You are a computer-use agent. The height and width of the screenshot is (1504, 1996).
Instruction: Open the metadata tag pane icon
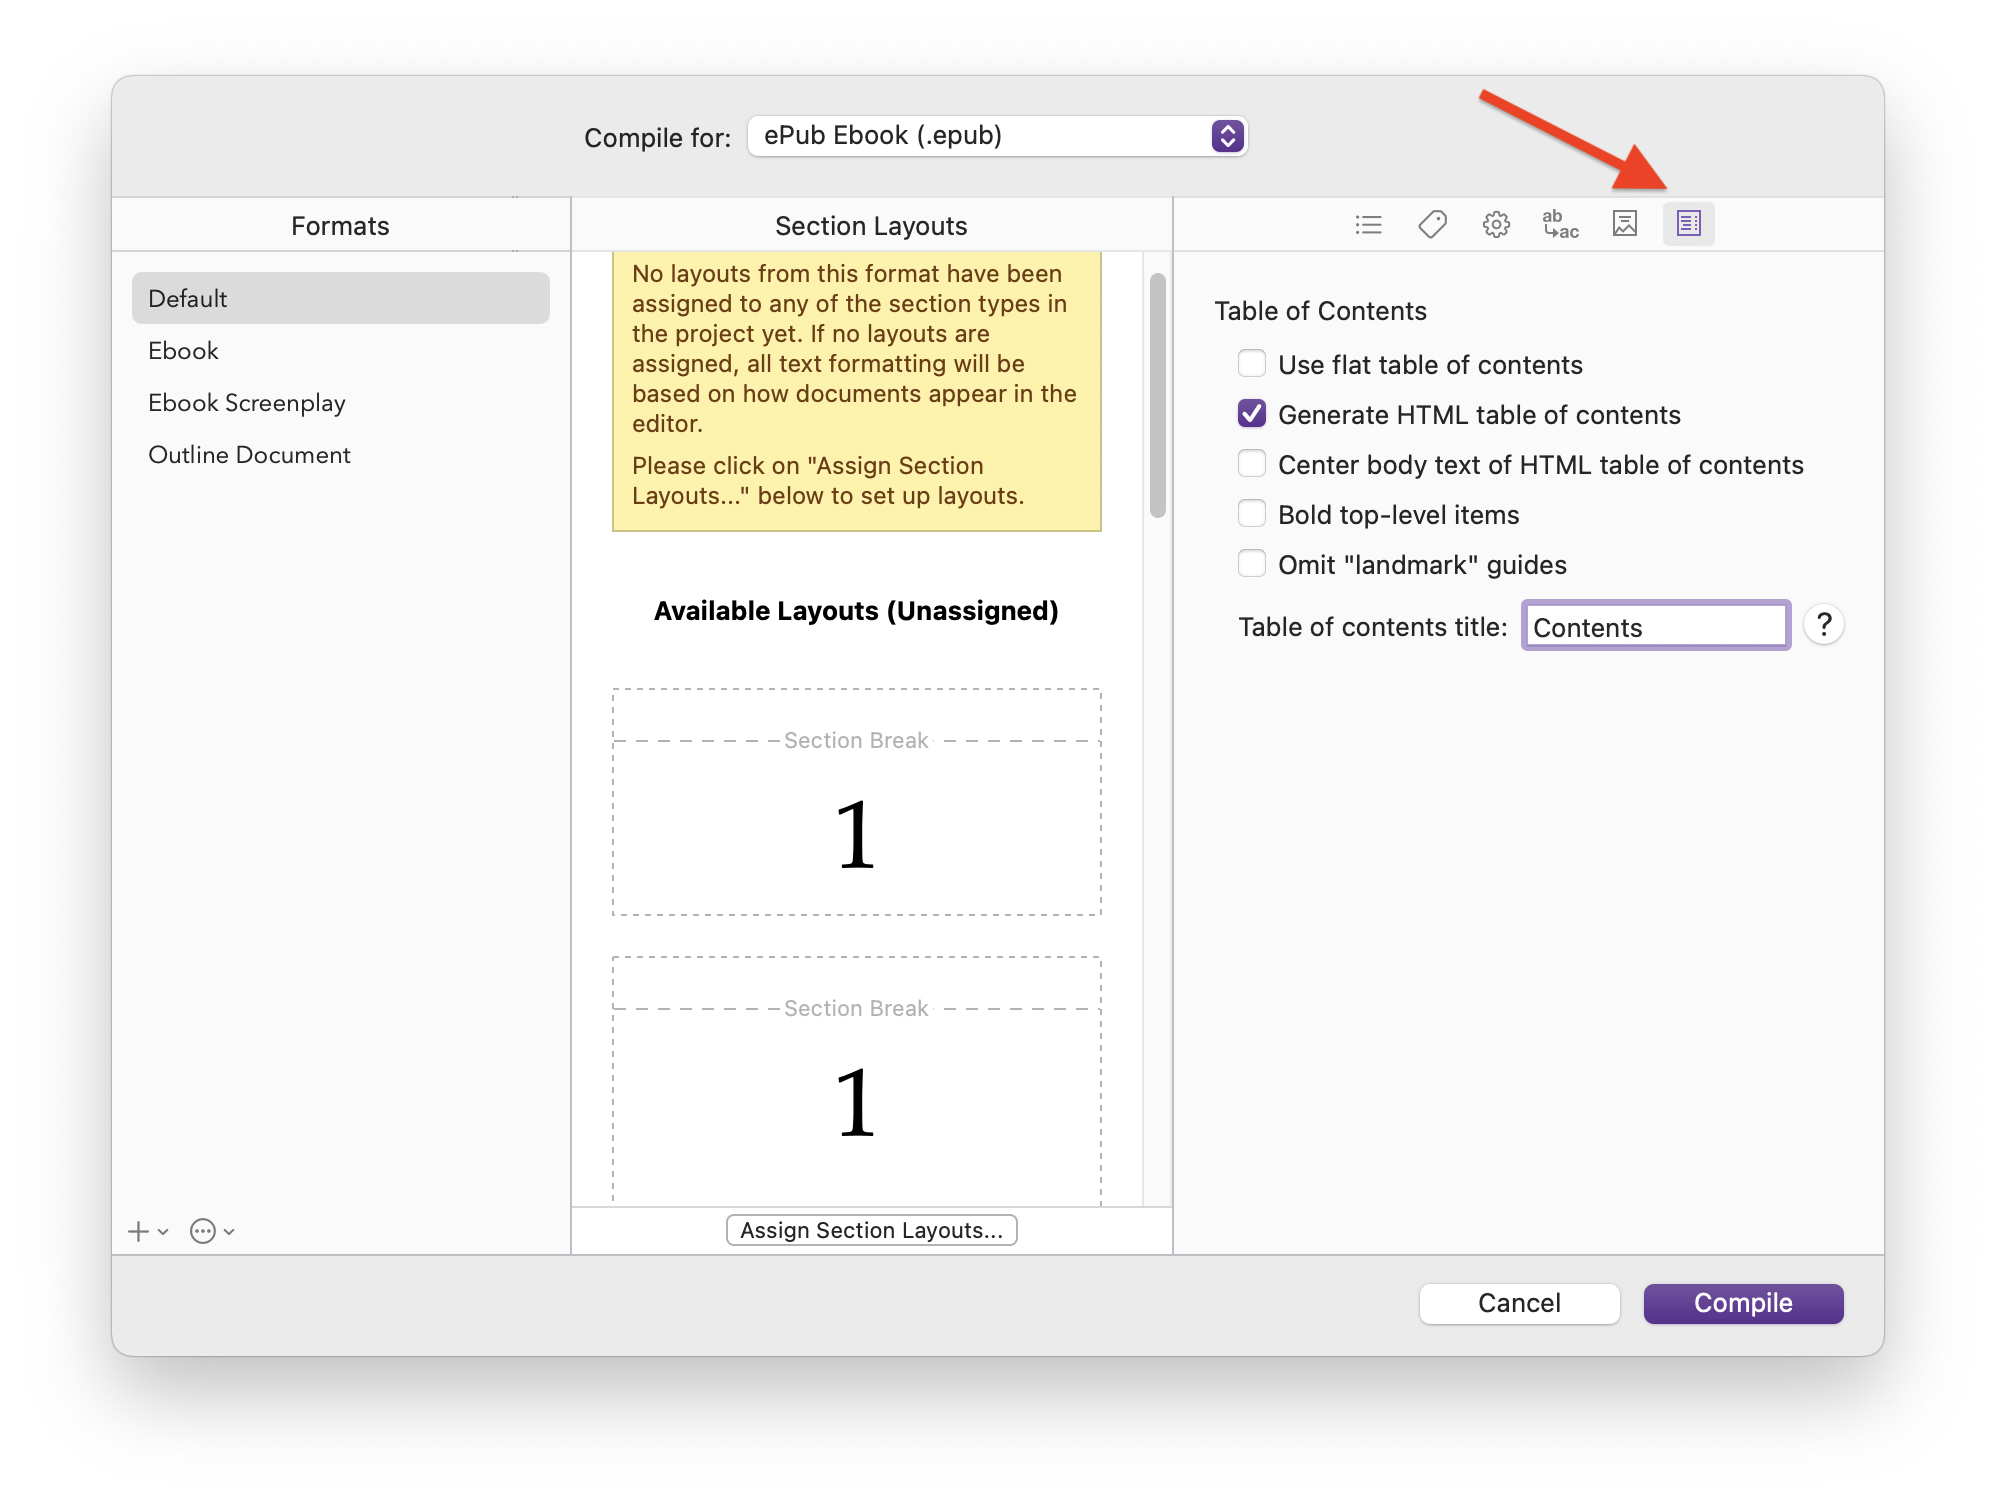coord(1432,225)
